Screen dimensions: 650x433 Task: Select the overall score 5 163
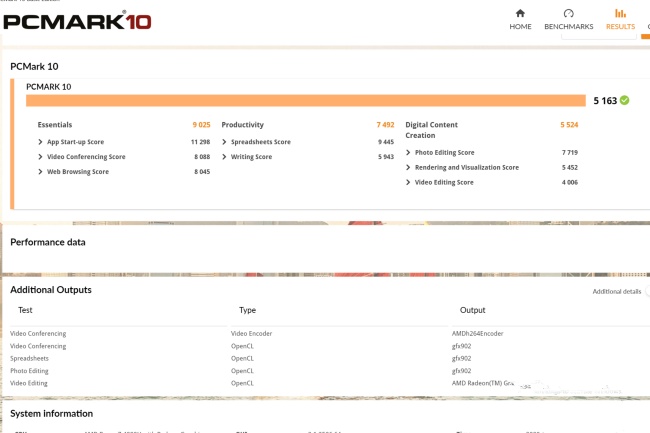605,101
